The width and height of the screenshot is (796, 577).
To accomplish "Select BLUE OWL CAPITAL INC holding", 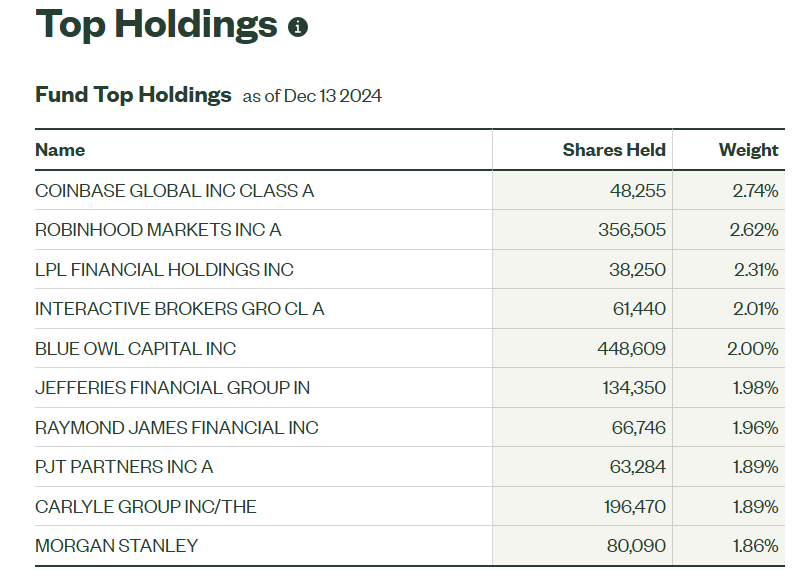I will coord(135,349).
